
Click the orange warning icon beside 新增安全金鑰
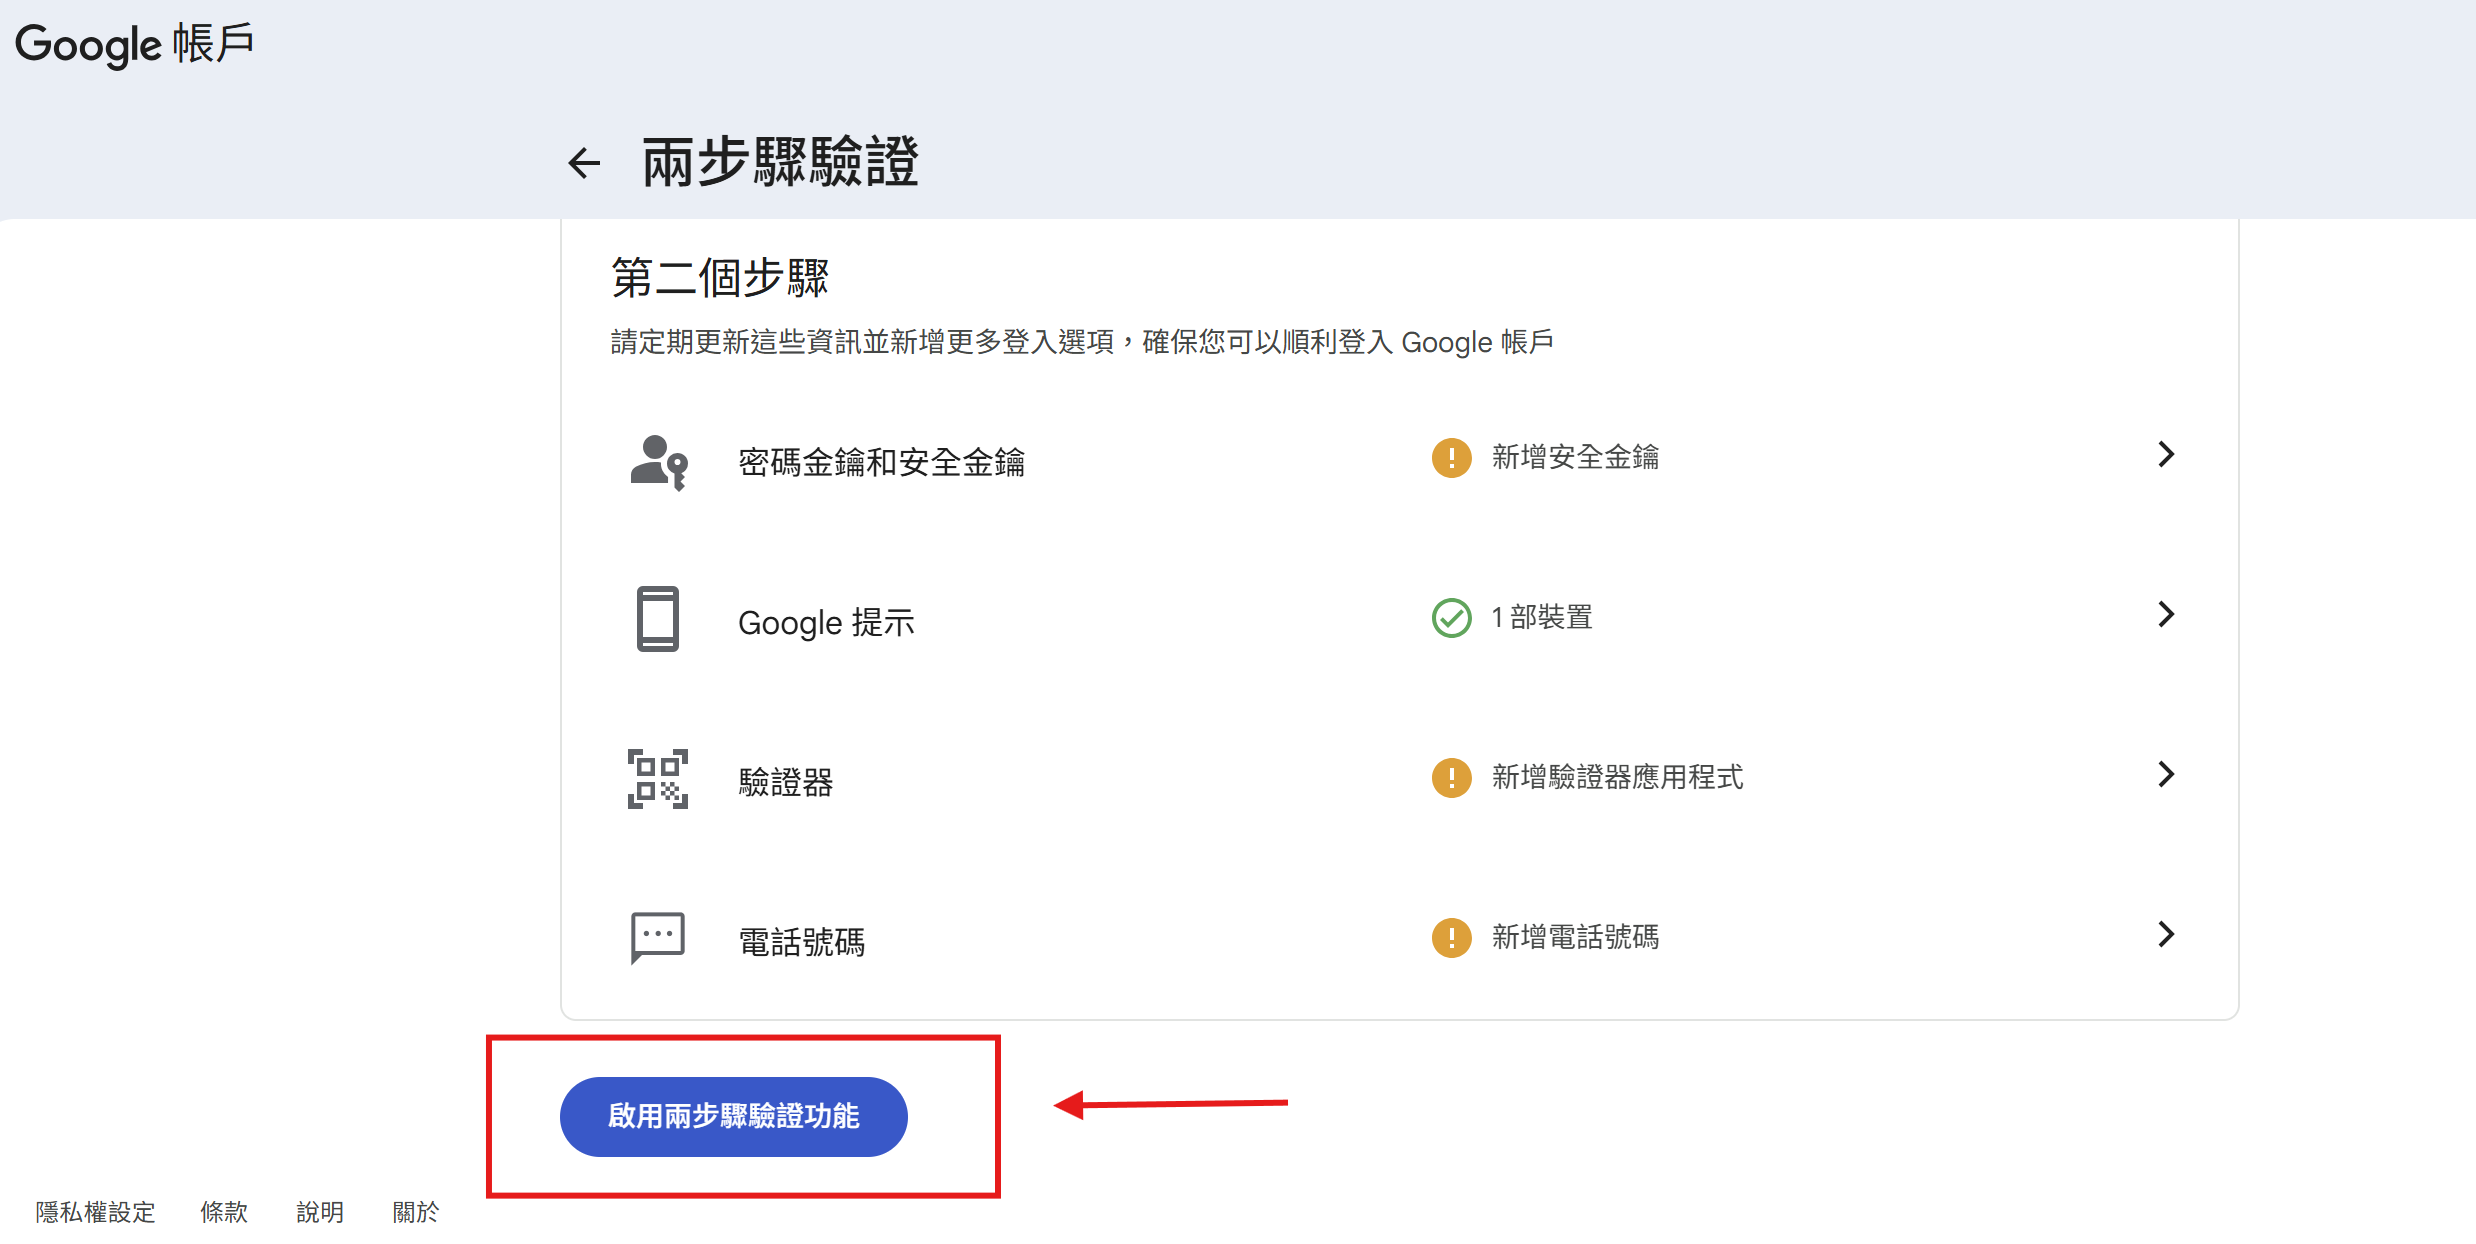(1451, 458)
